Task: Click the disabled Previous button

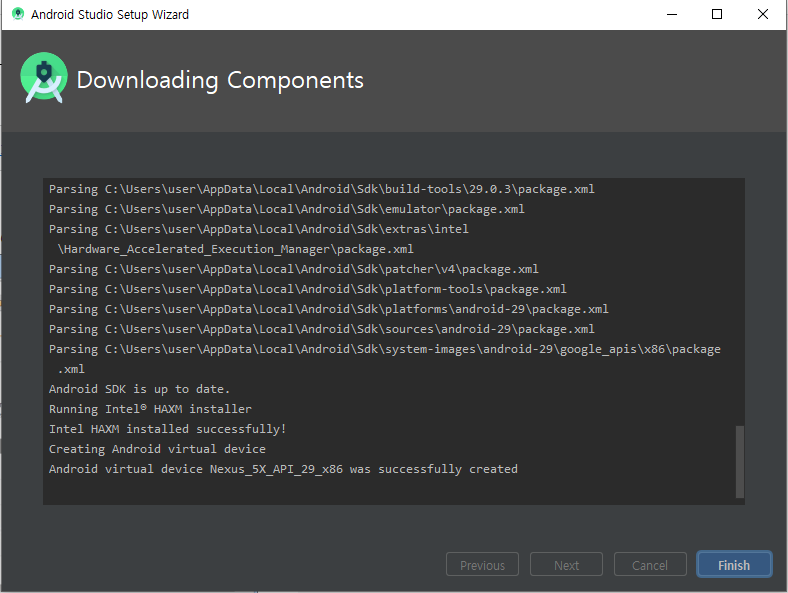Action: pos(482,564)
